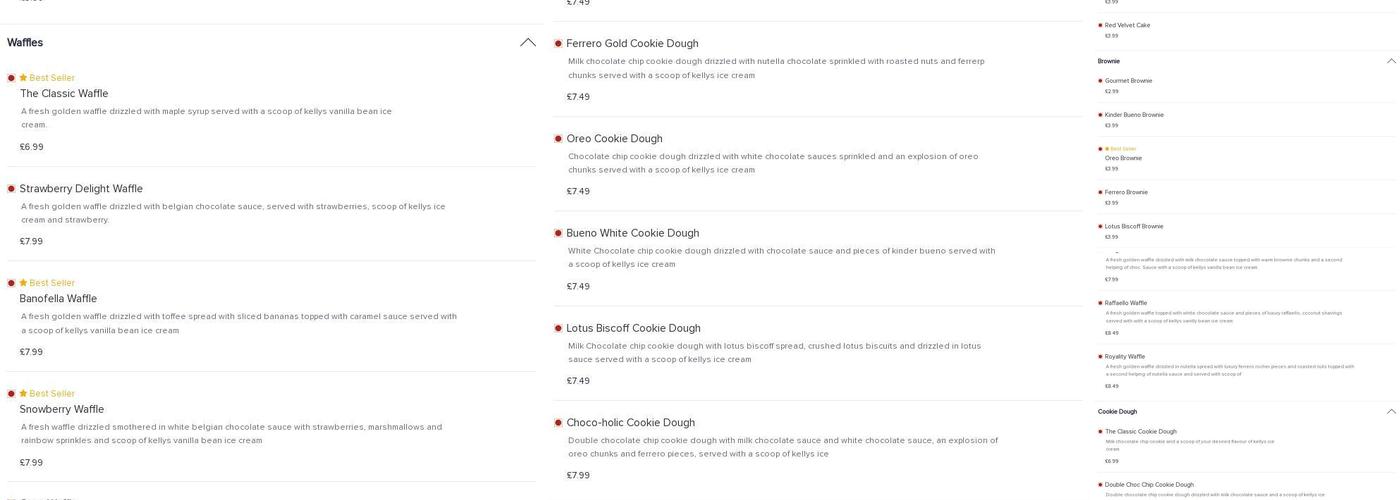This screenshot has height=500, width=1400.
Task: Collapse the Cookie Dough section chevron
Action: click(x=1390, y=412)
